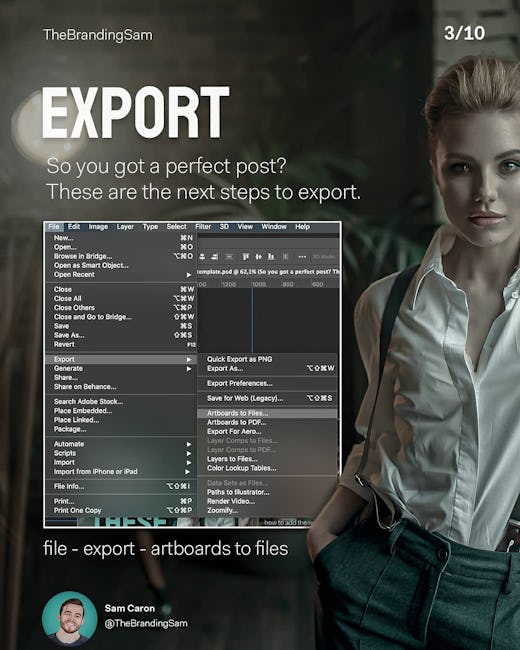Click the align bottom edges icon
520x650 pixels.
click(271, 257)
